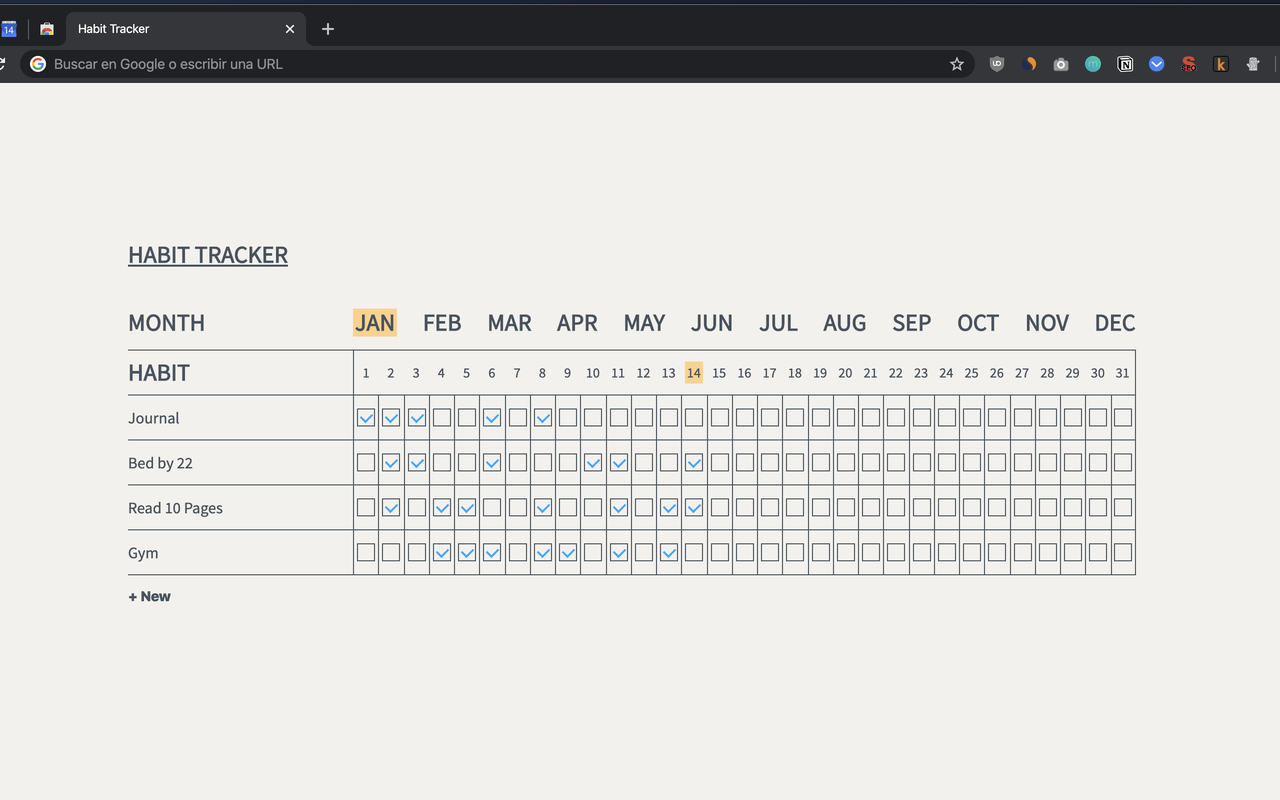Select the DEC month tab
The image size is (1280, 800).
point(1114,323)
